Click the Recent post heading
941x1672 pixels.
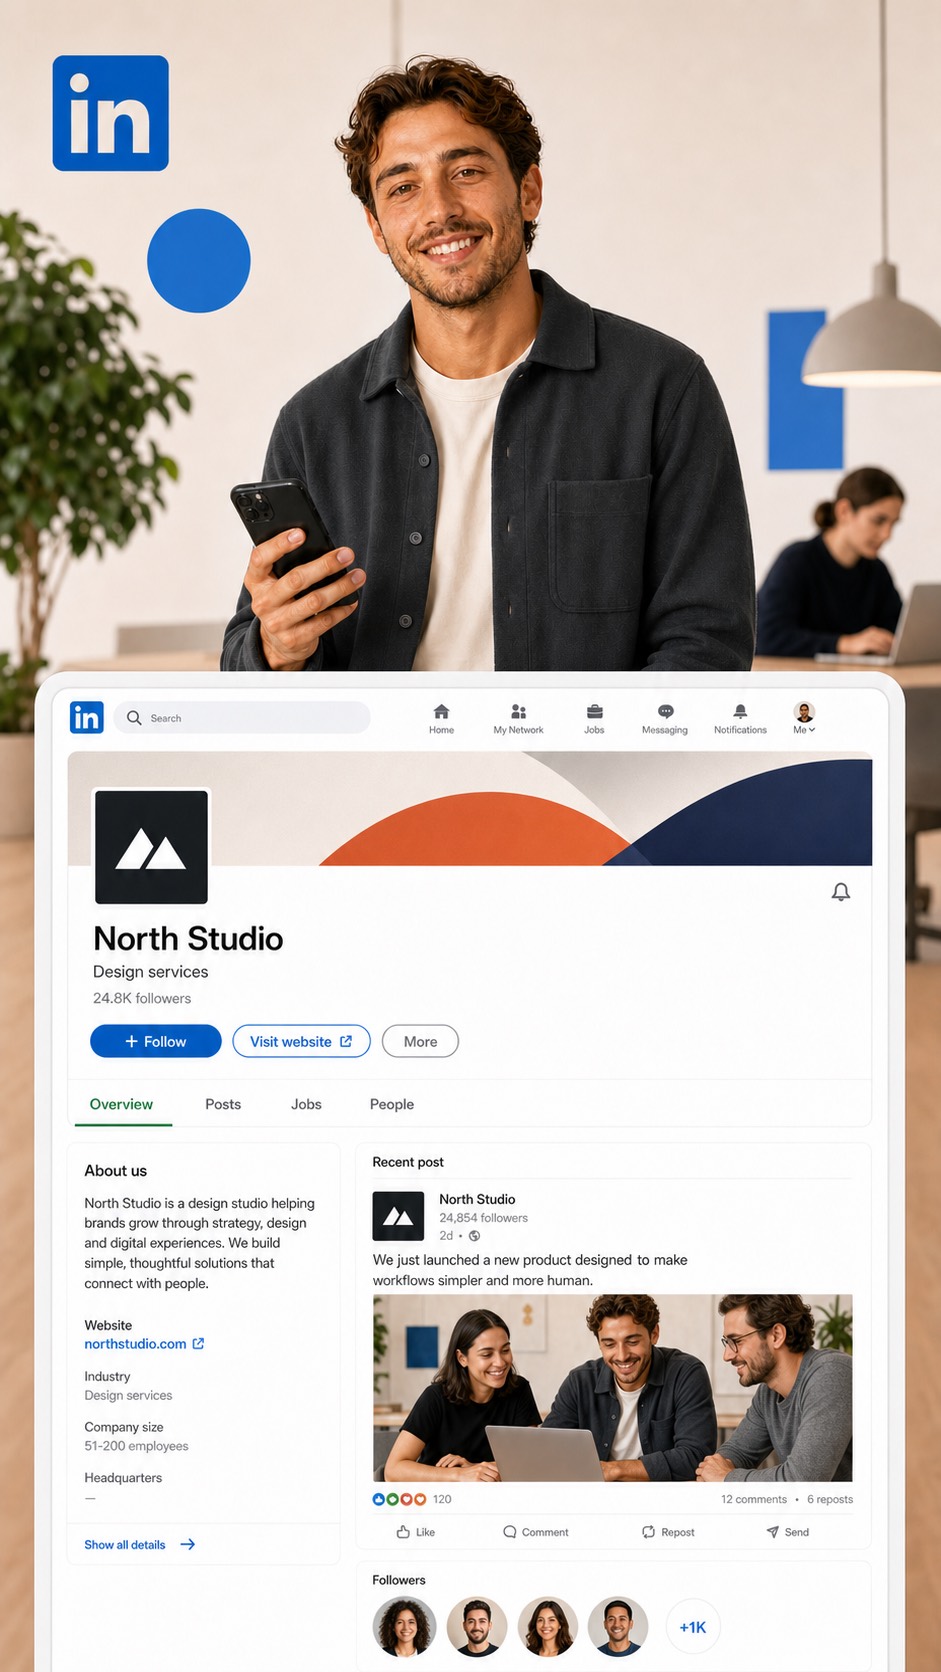(408, 1162)
